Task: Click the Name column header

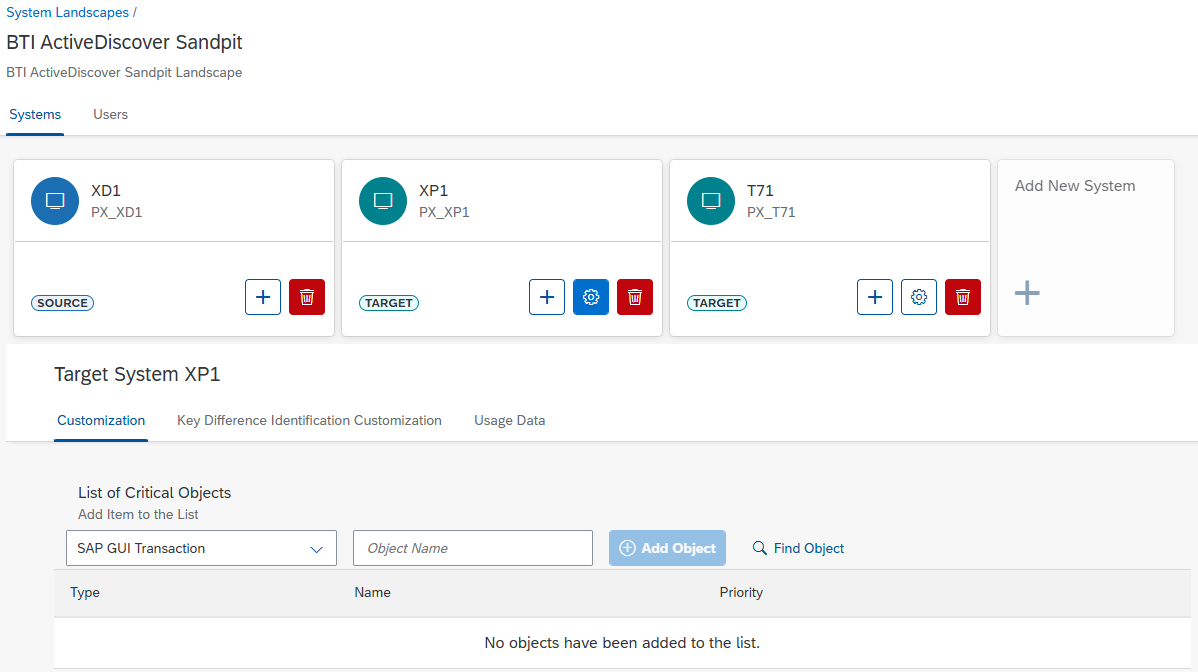Action: [372, 593]
